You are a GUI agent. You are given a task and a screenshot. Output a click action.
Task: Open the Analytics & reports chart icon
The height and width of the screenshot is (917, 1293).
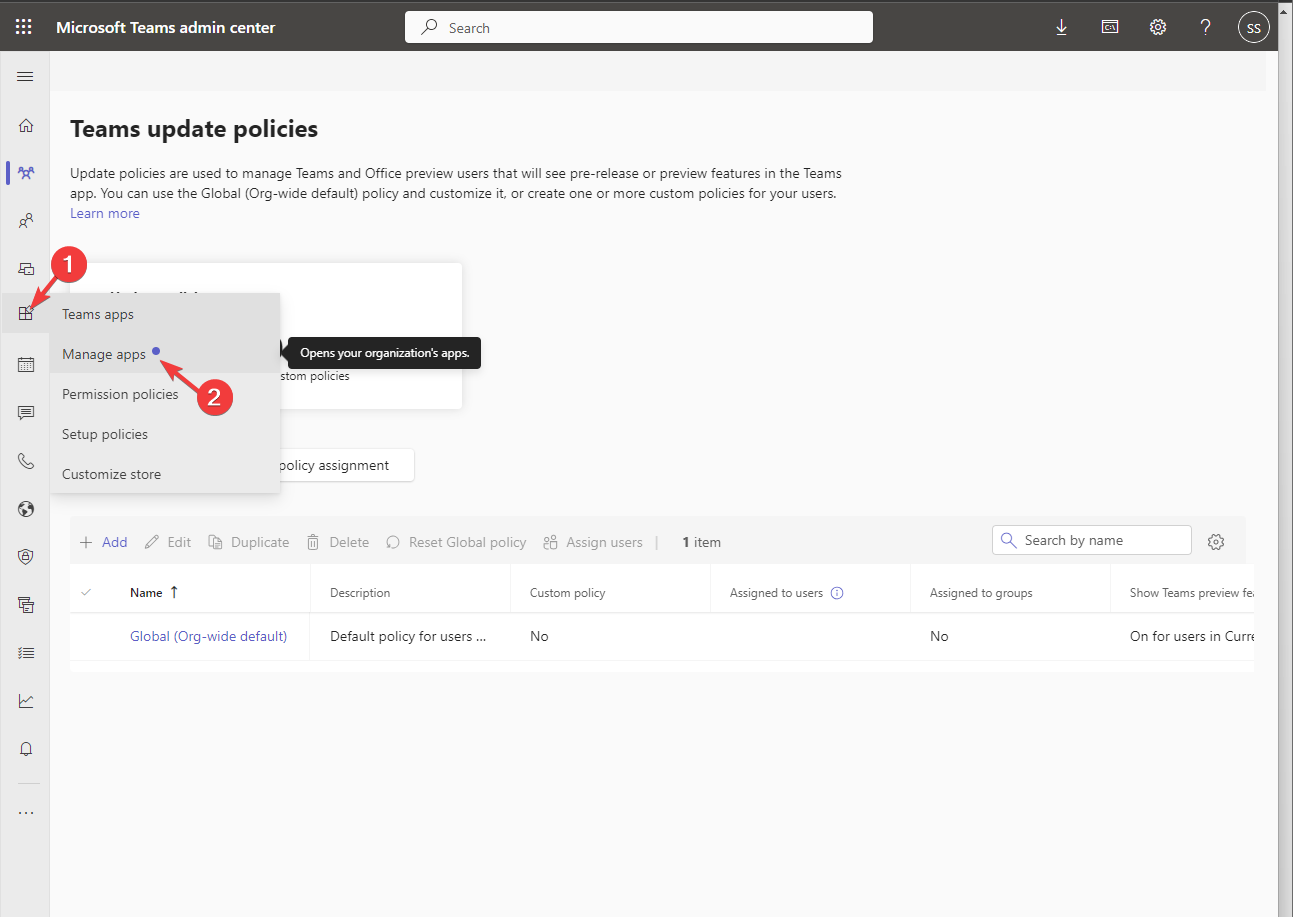[x=25, y=700]
